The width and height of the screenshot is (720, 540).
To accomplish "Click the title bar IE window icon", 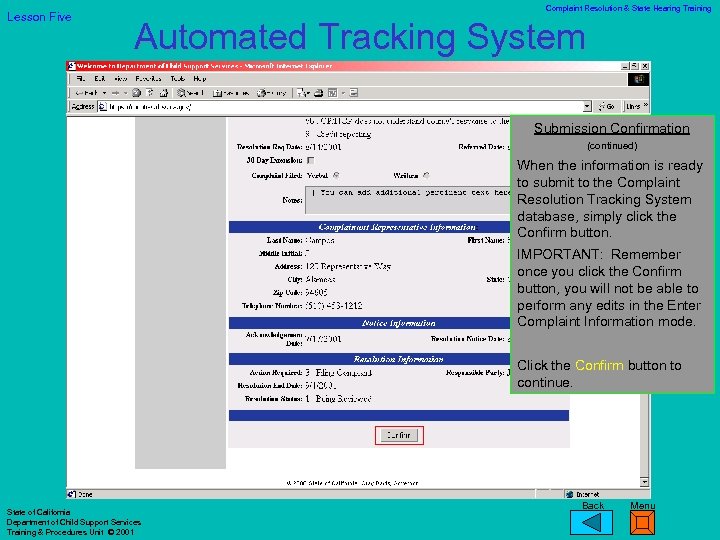I will [72, 66].
